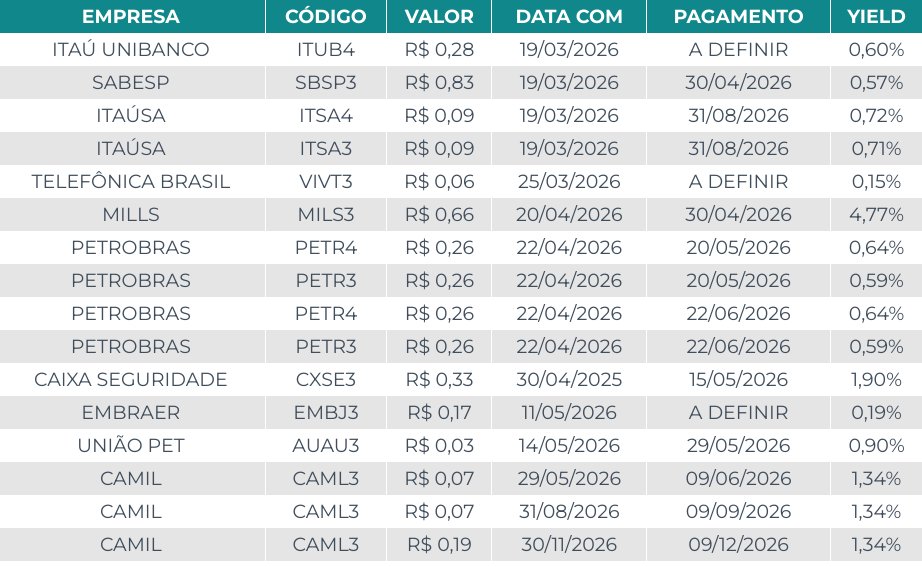This screenshot has width=922, height=567.
Task: Click the ITUB4 ticker code
Action: click(x=325, y=50)
